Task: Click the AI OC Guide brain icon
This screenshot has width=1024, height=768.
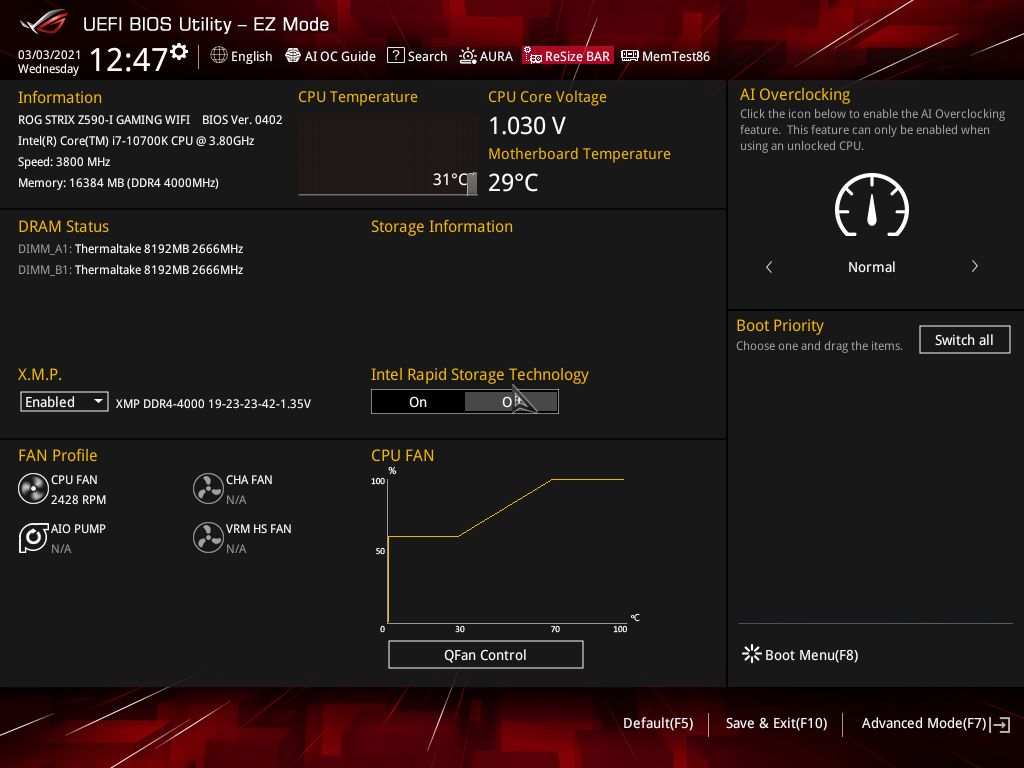Action: pos(293,56)
